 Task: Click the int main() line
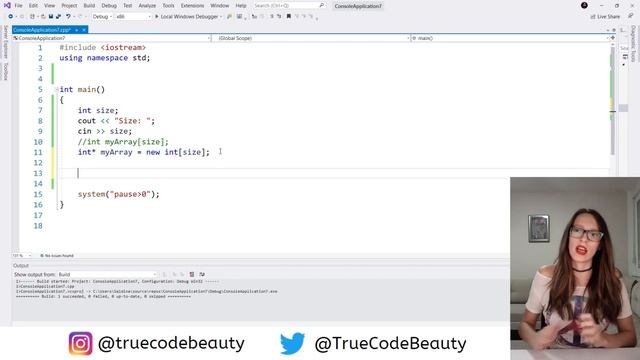click(82, 89)
